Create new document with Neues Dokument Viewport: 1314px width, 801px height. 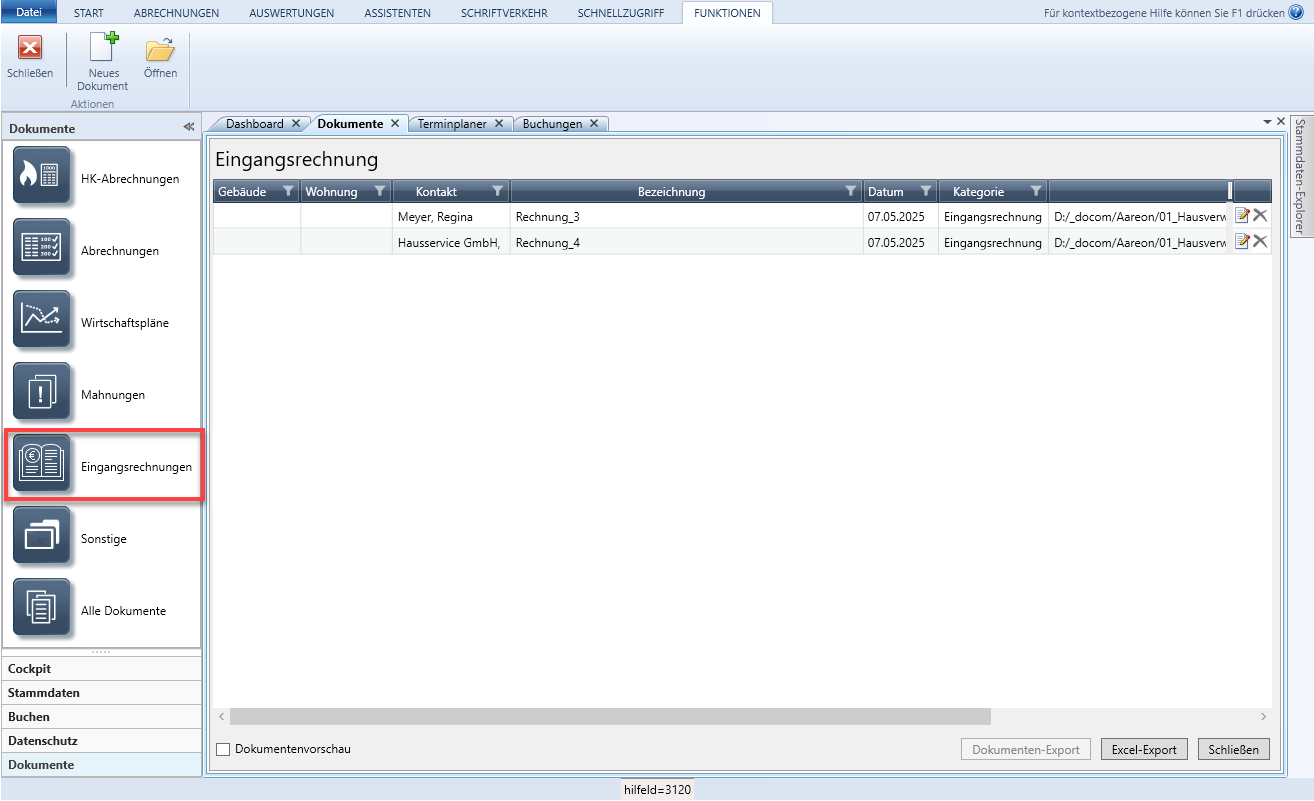tap(102, 61)
